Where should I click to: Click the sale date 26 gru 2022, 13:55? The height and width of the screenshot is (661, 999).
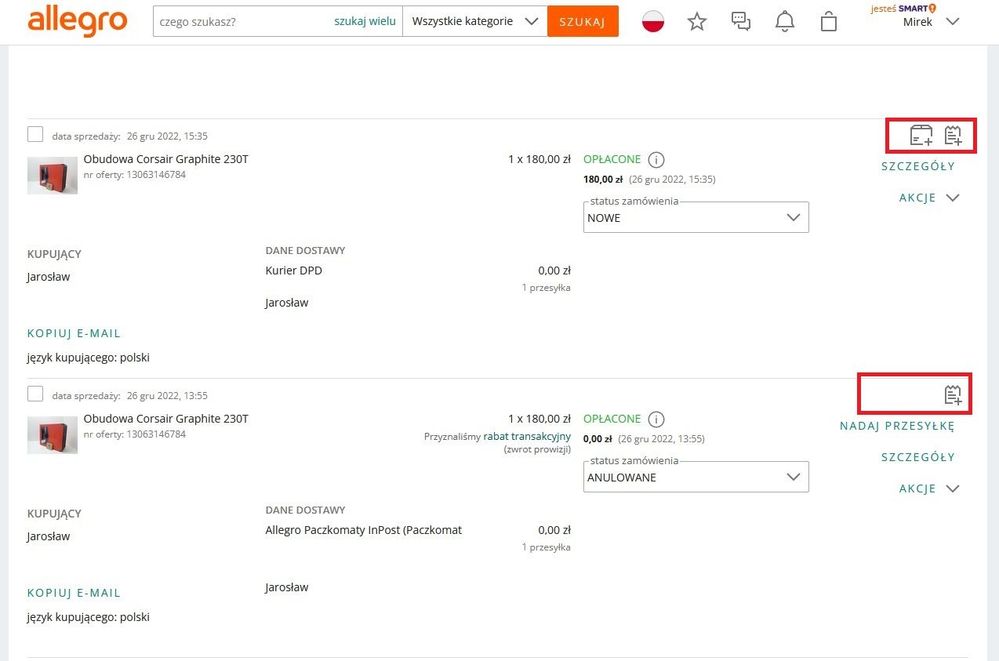coord(167,395)
